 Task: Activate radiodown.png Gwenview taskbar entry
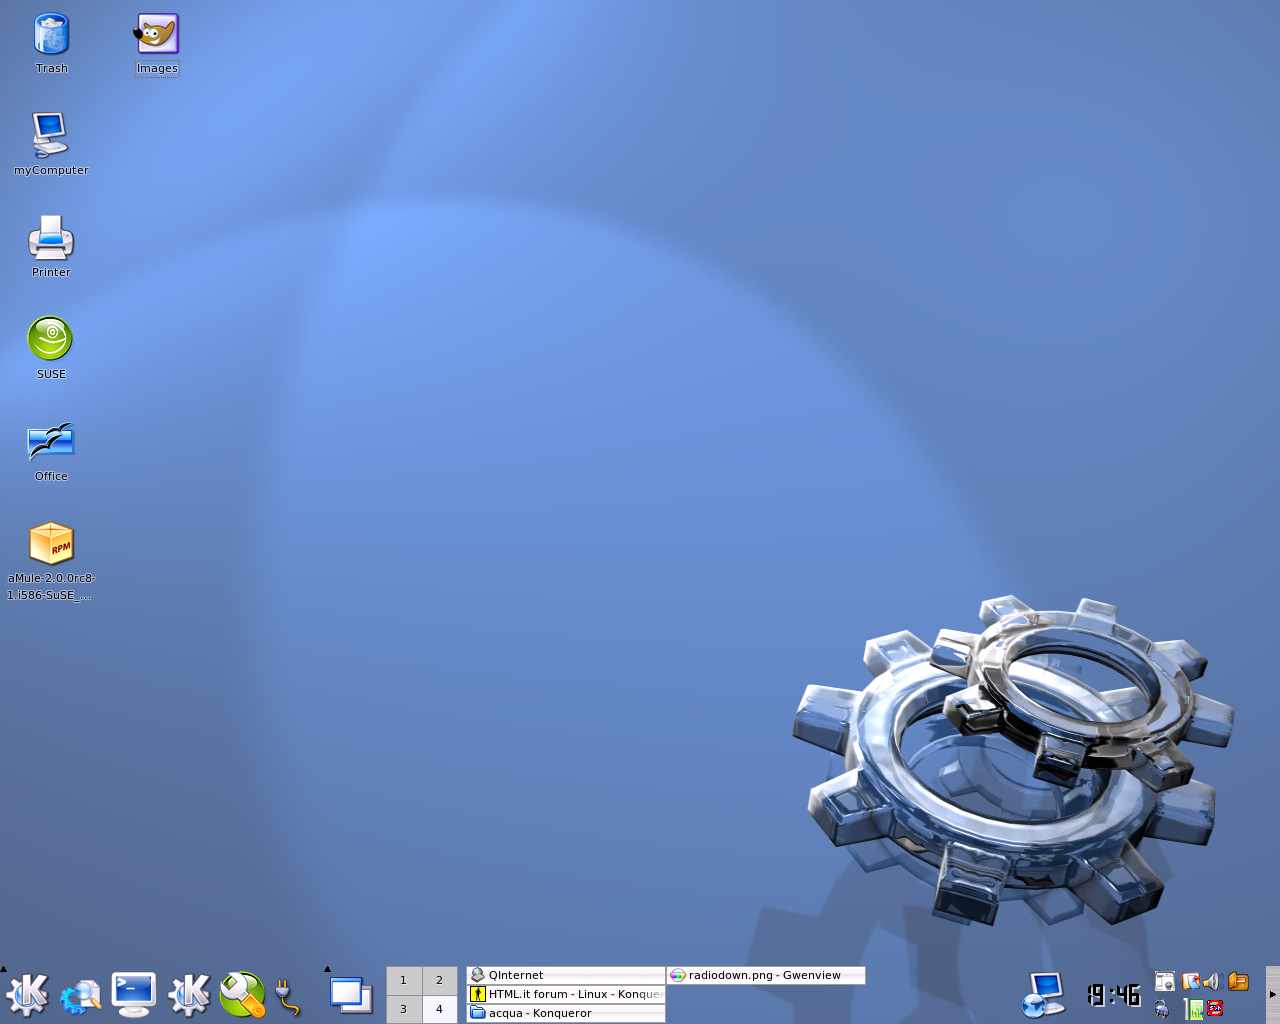pyautogui.click(x=765, y=975)
